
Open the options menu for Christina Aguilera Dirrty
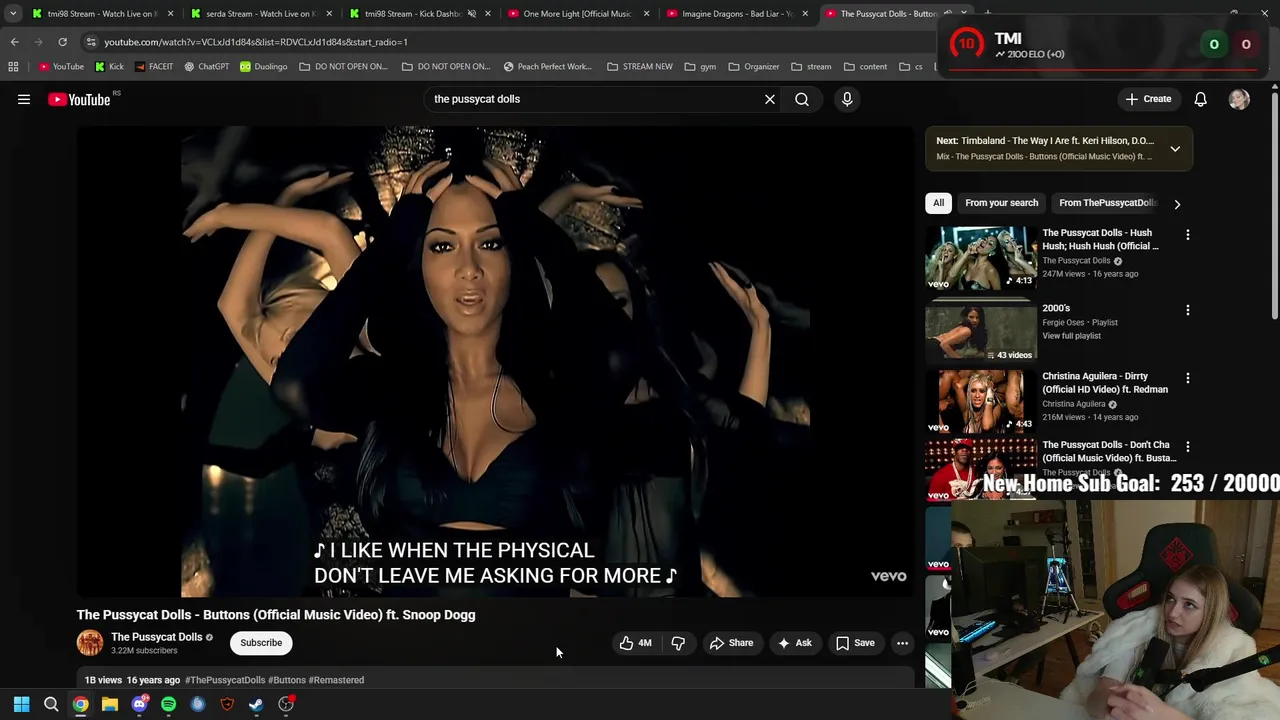coord(1188,378)
